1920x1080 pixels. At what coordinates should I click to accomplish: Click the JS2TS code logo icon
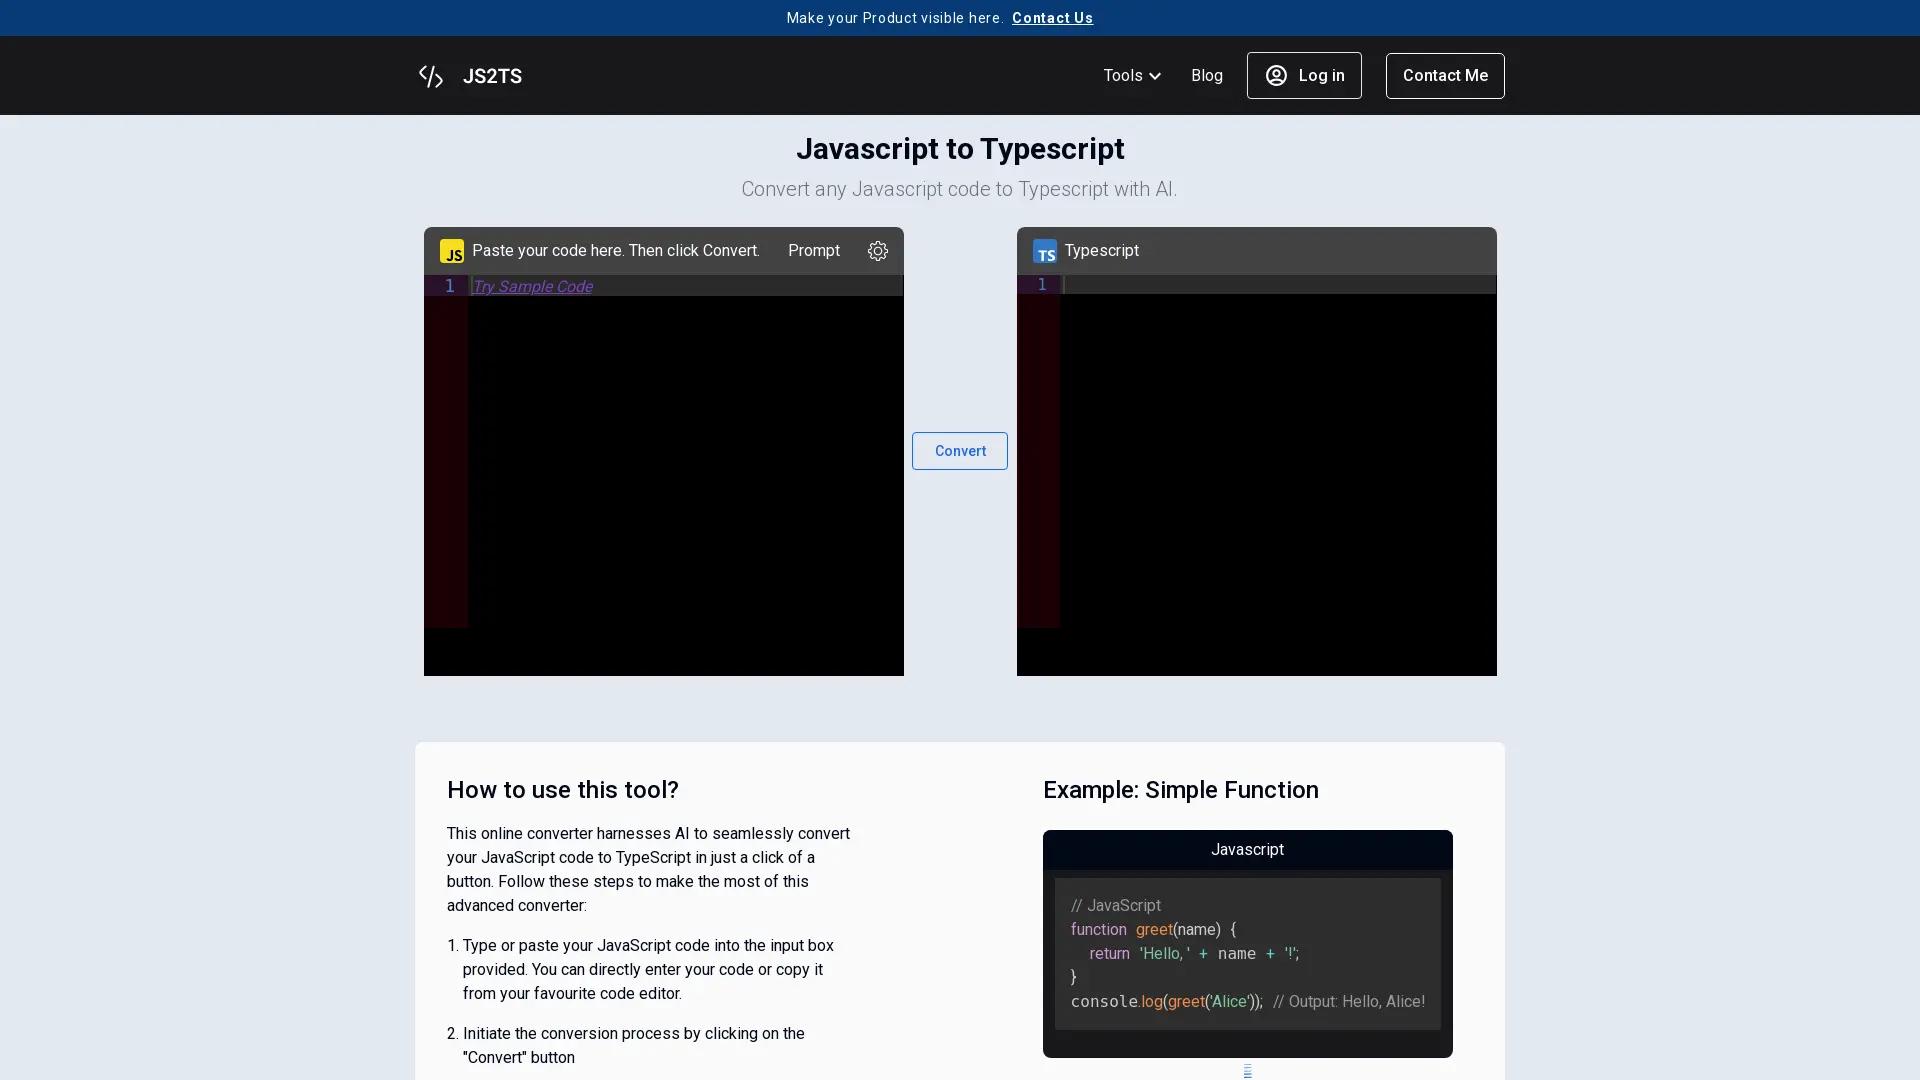[x=431, y=76]
